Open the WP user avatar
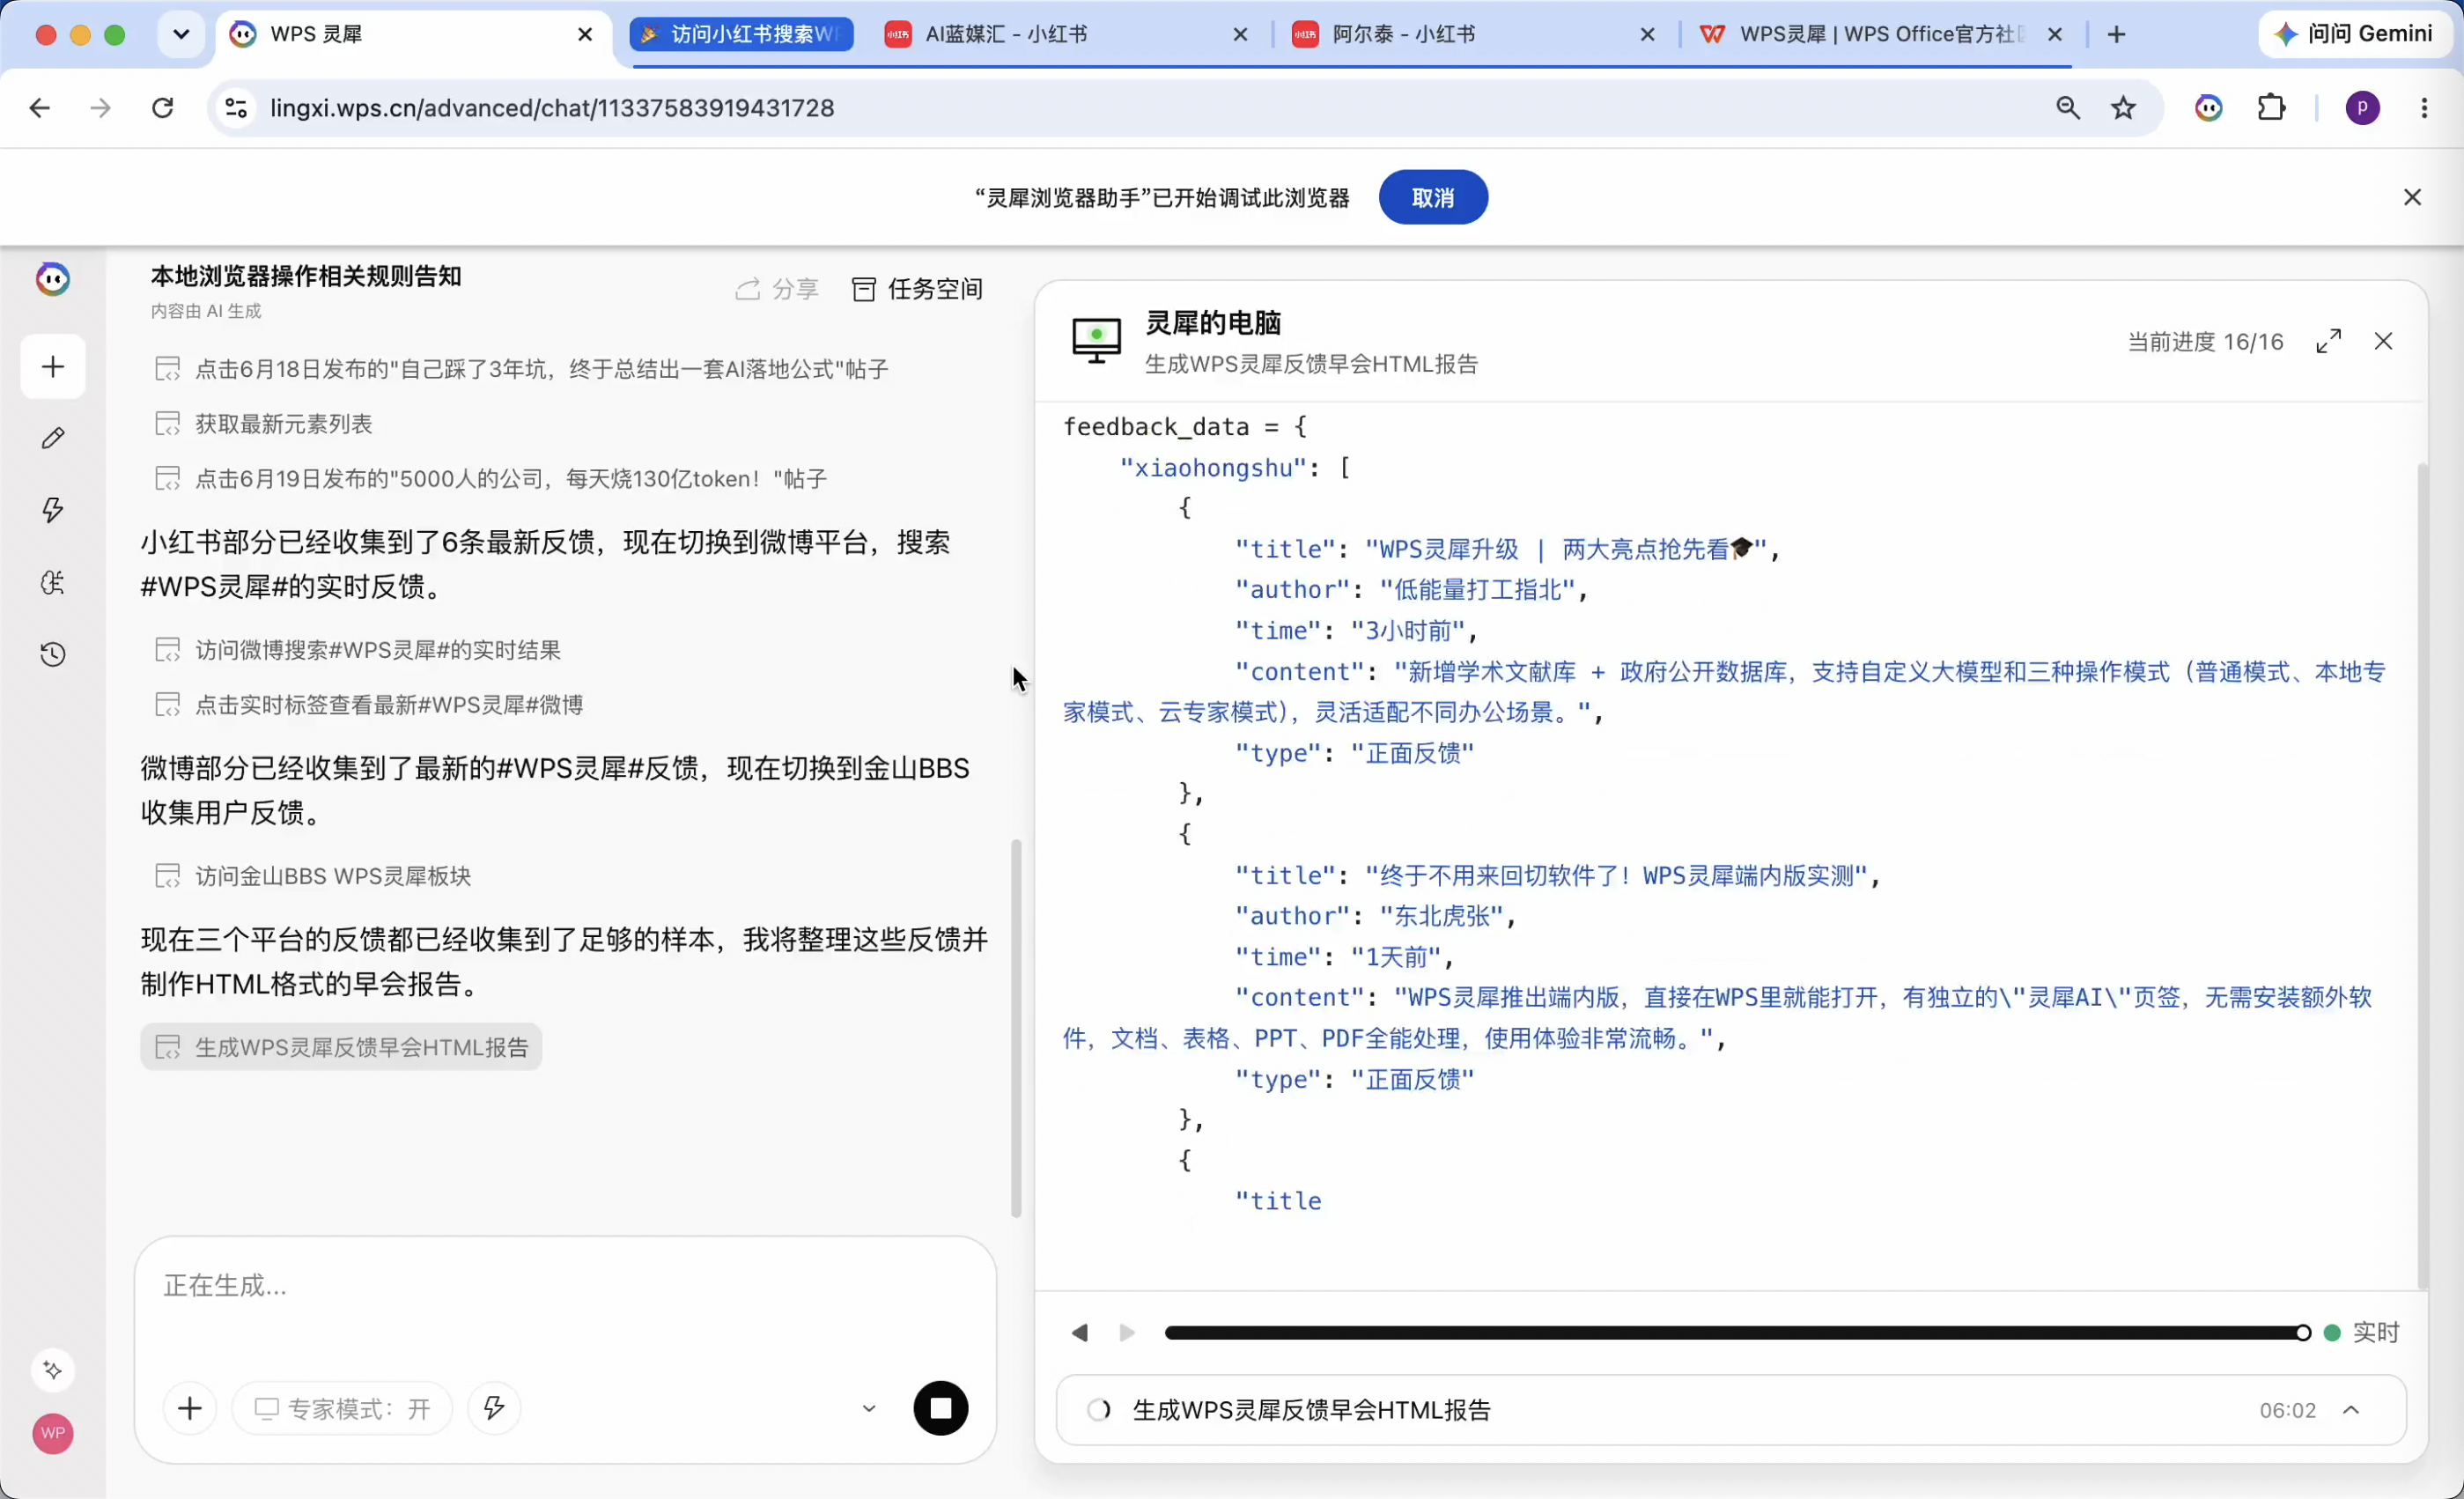Screen dimensions: 2464x1499 [53, 1433]
